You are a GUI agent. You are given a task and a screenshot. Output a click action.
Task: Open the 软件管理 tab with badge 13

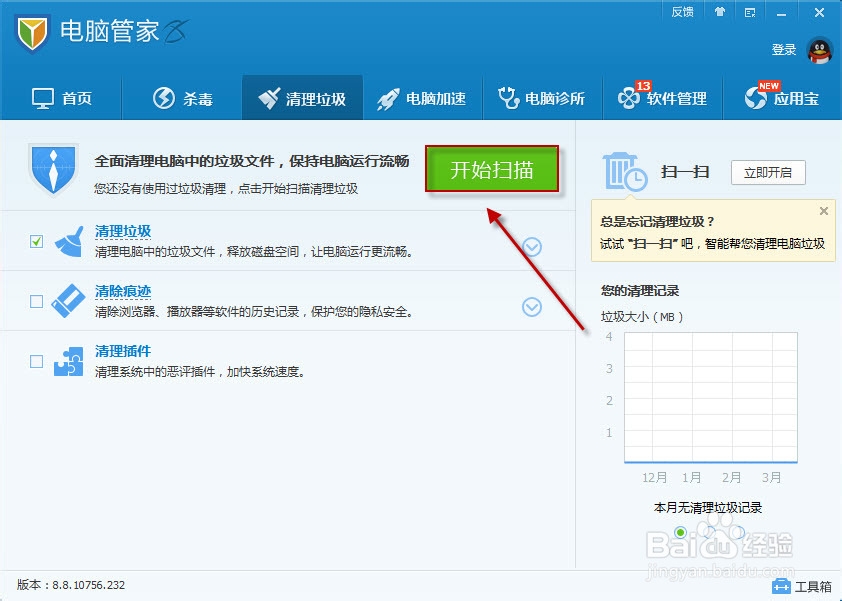pos(663,97)
